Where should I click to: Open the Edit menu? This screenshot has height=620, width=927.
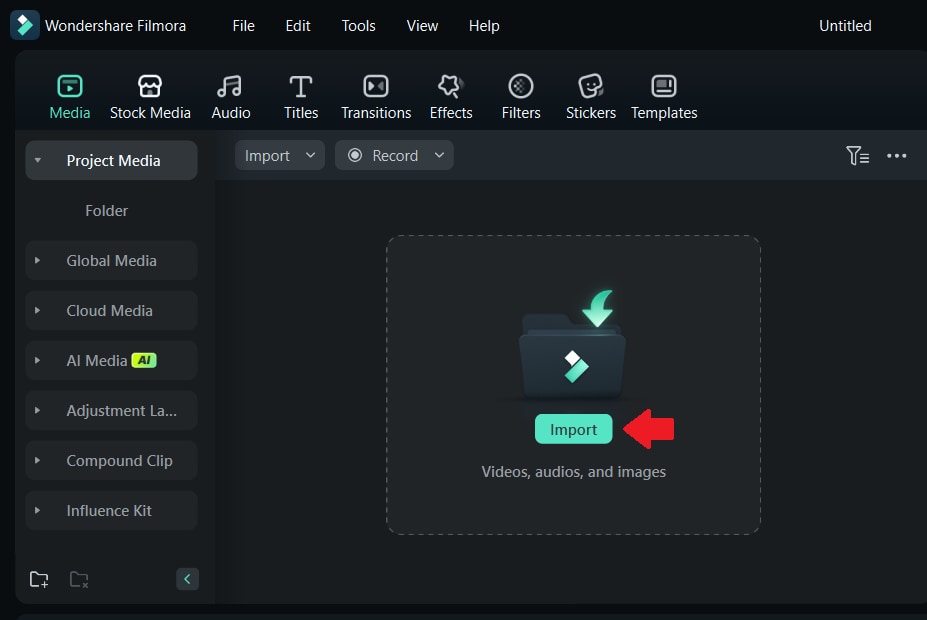pyautogui.click(x=298, y=26)
